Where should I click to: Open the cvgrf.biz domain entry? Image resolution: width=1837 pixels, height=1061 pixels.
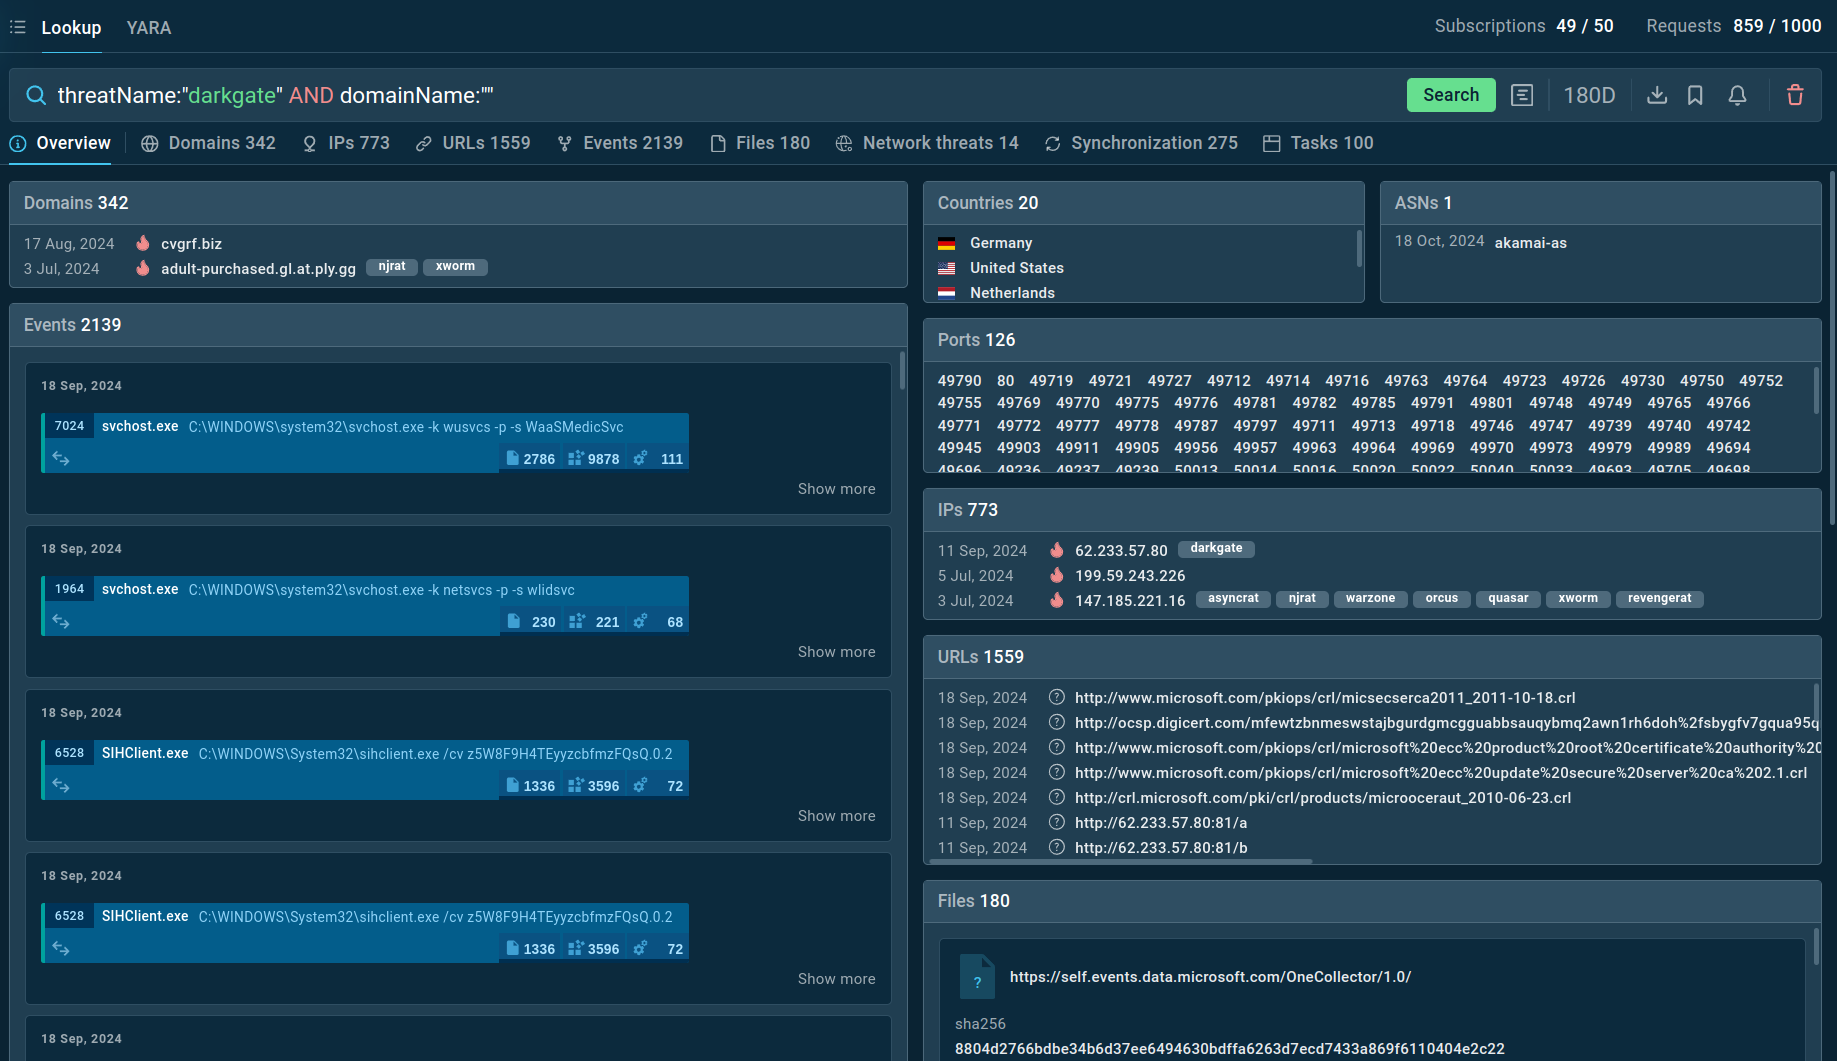tap(191, 244)
